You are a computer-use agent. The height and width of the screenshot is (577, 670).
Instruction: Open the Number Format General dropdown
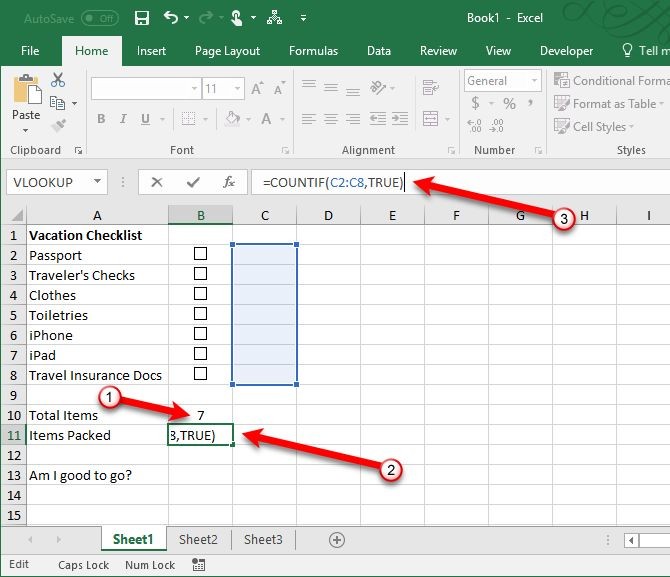(534, 80)
